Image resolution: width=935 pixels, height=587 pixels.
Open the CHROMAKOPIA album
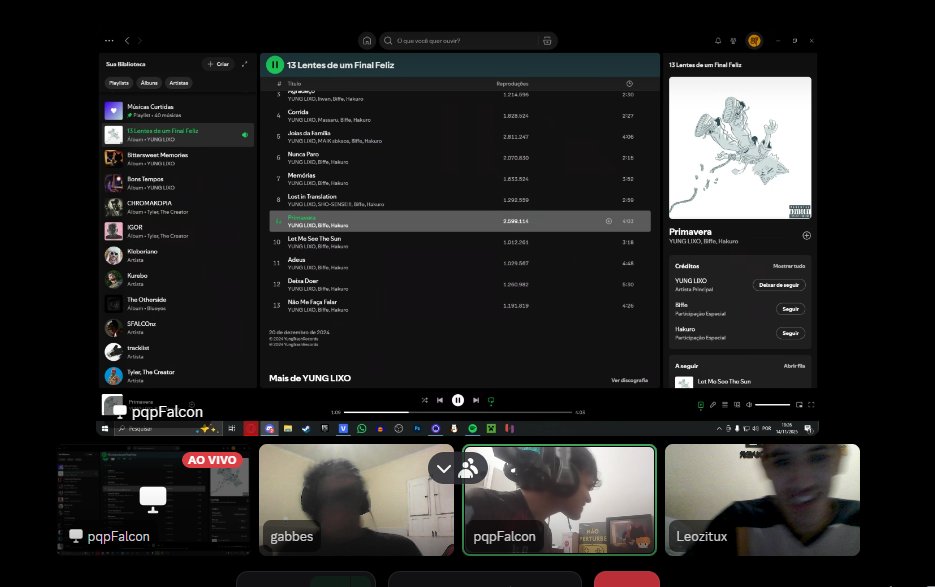coord(179,207)
